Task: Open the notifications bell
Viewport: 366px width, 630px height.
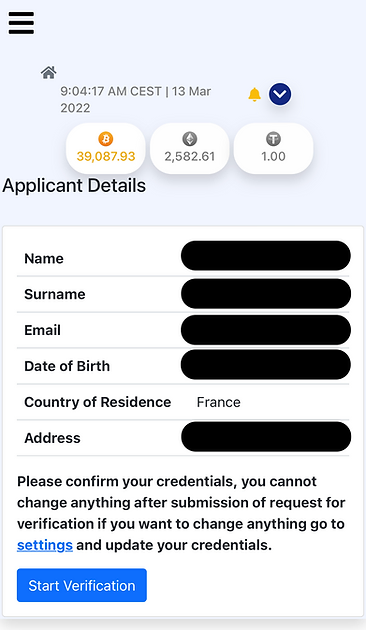Action: pyautogui.click(x=254, y=95)
